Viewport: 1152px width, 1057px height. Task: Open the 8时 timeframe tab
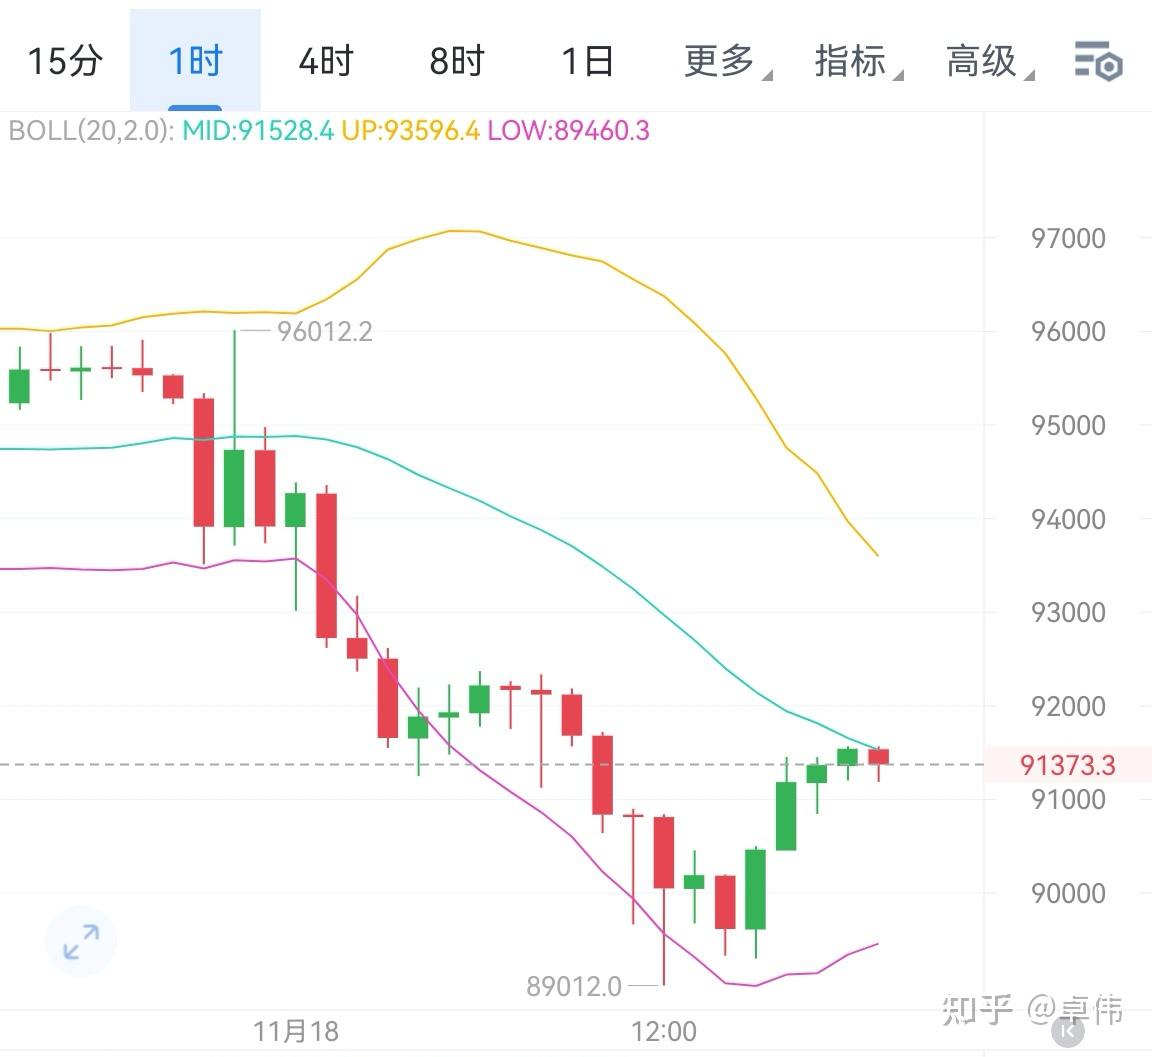click(x=456, y=62)
